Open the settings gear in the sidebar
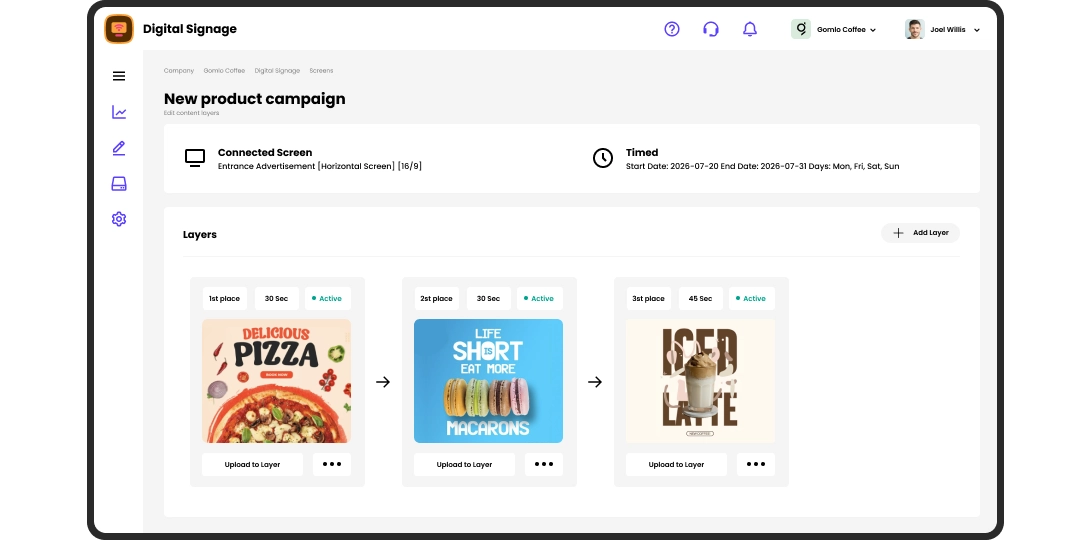The height and width of the screenshot is (540, 1092). 119,219
